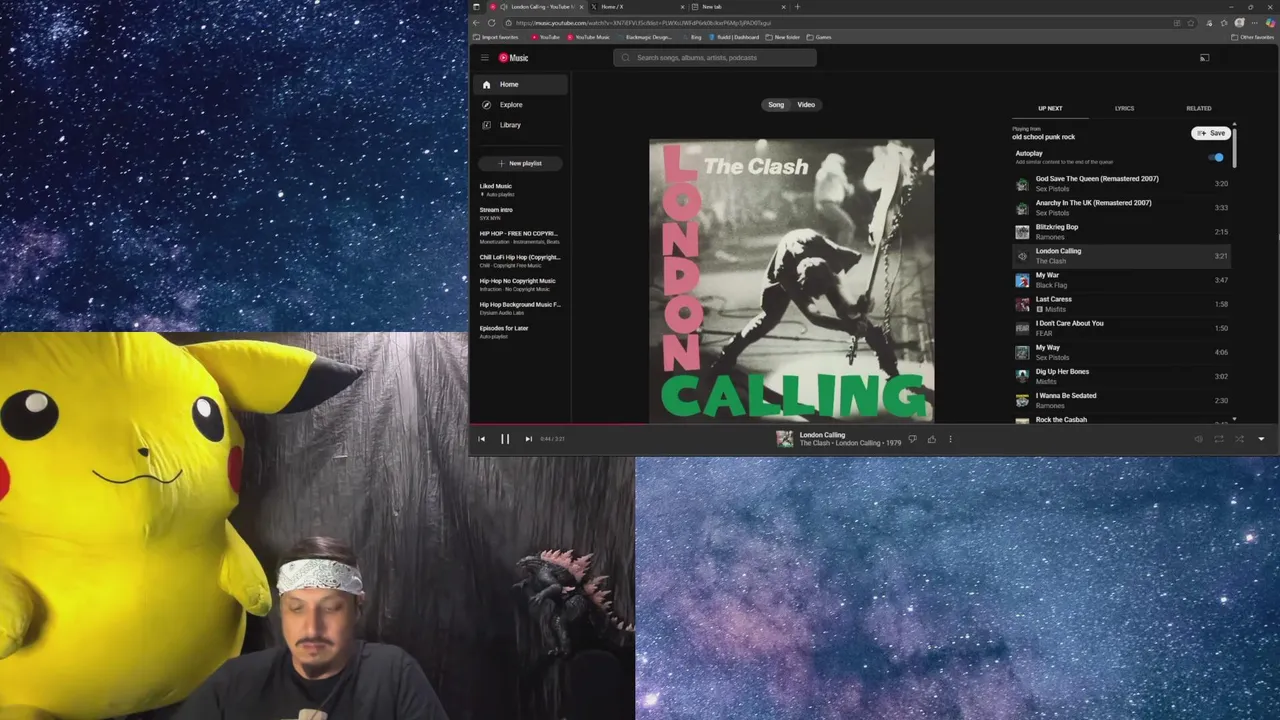Screen dimensions: 1280x720
Task: Click the queue scrollbar
Action: pyautogui.click(x=1234, y=146)
